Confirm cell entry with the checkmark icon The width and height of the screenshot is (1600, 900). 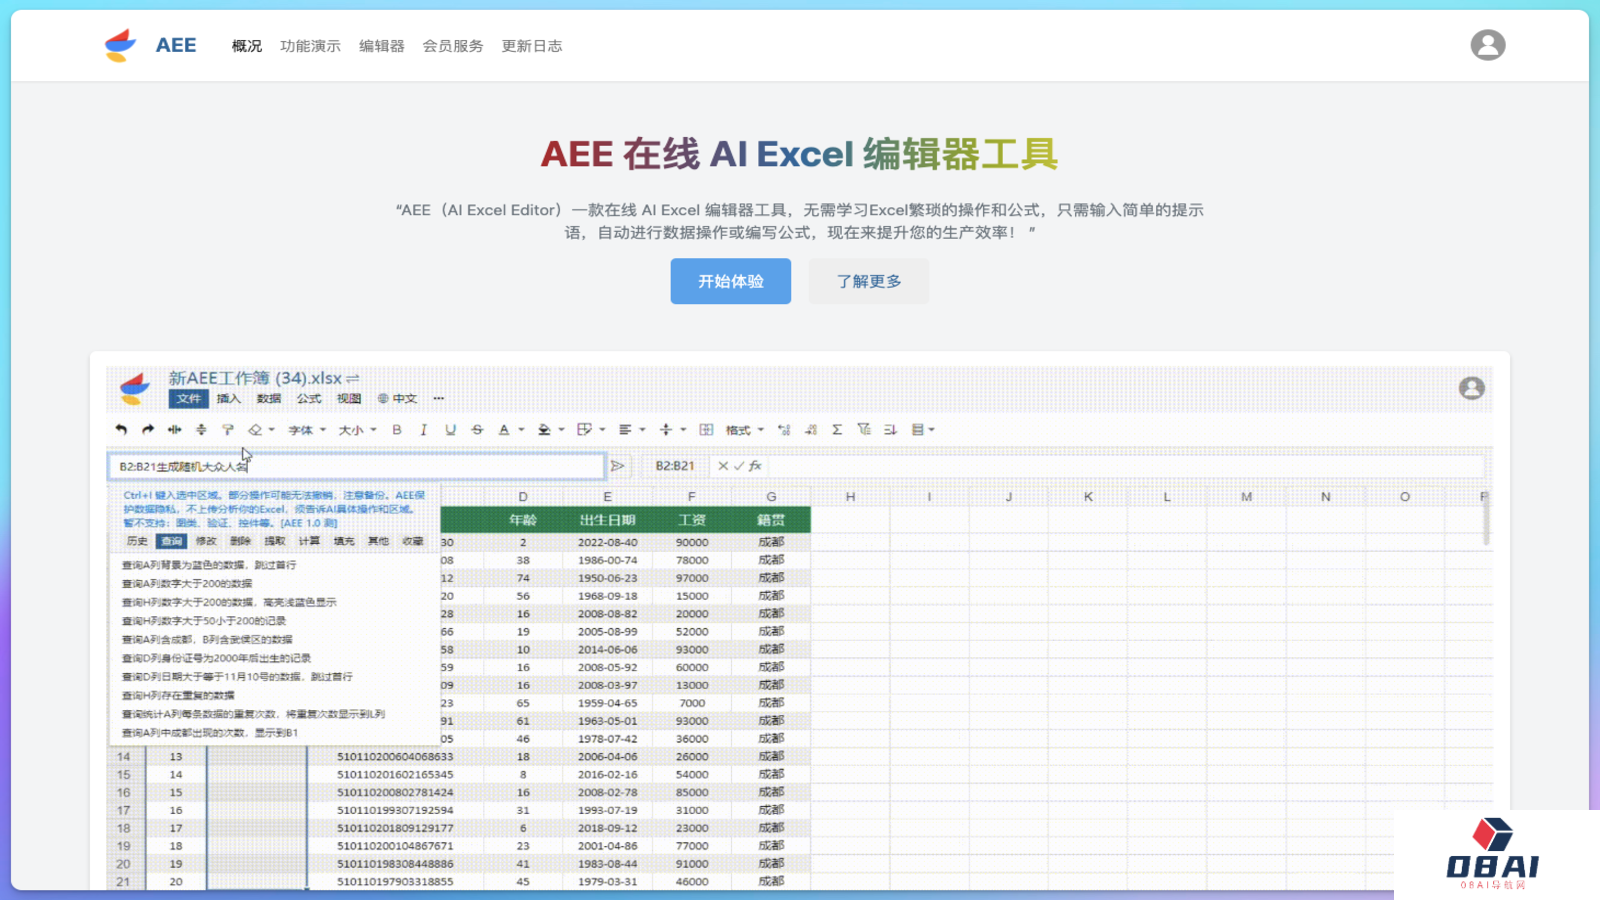click(x=740, y=466)
